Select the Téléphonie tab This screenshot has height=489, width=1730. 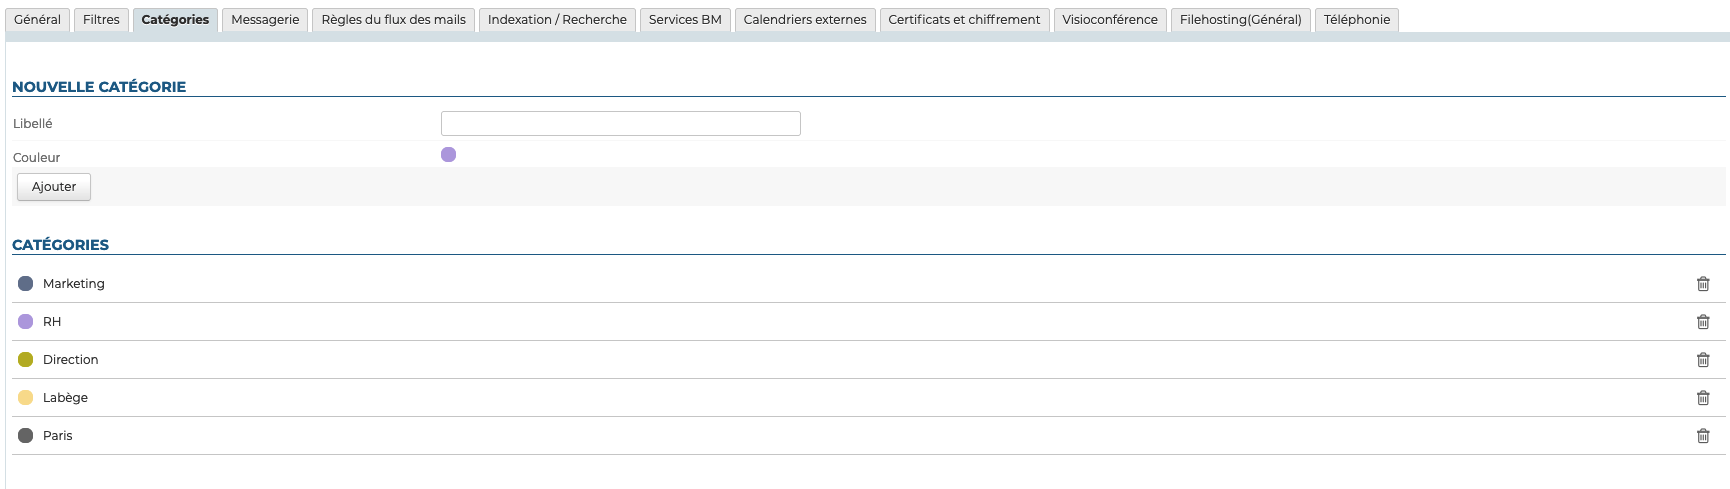click(x=1356, y=20)
